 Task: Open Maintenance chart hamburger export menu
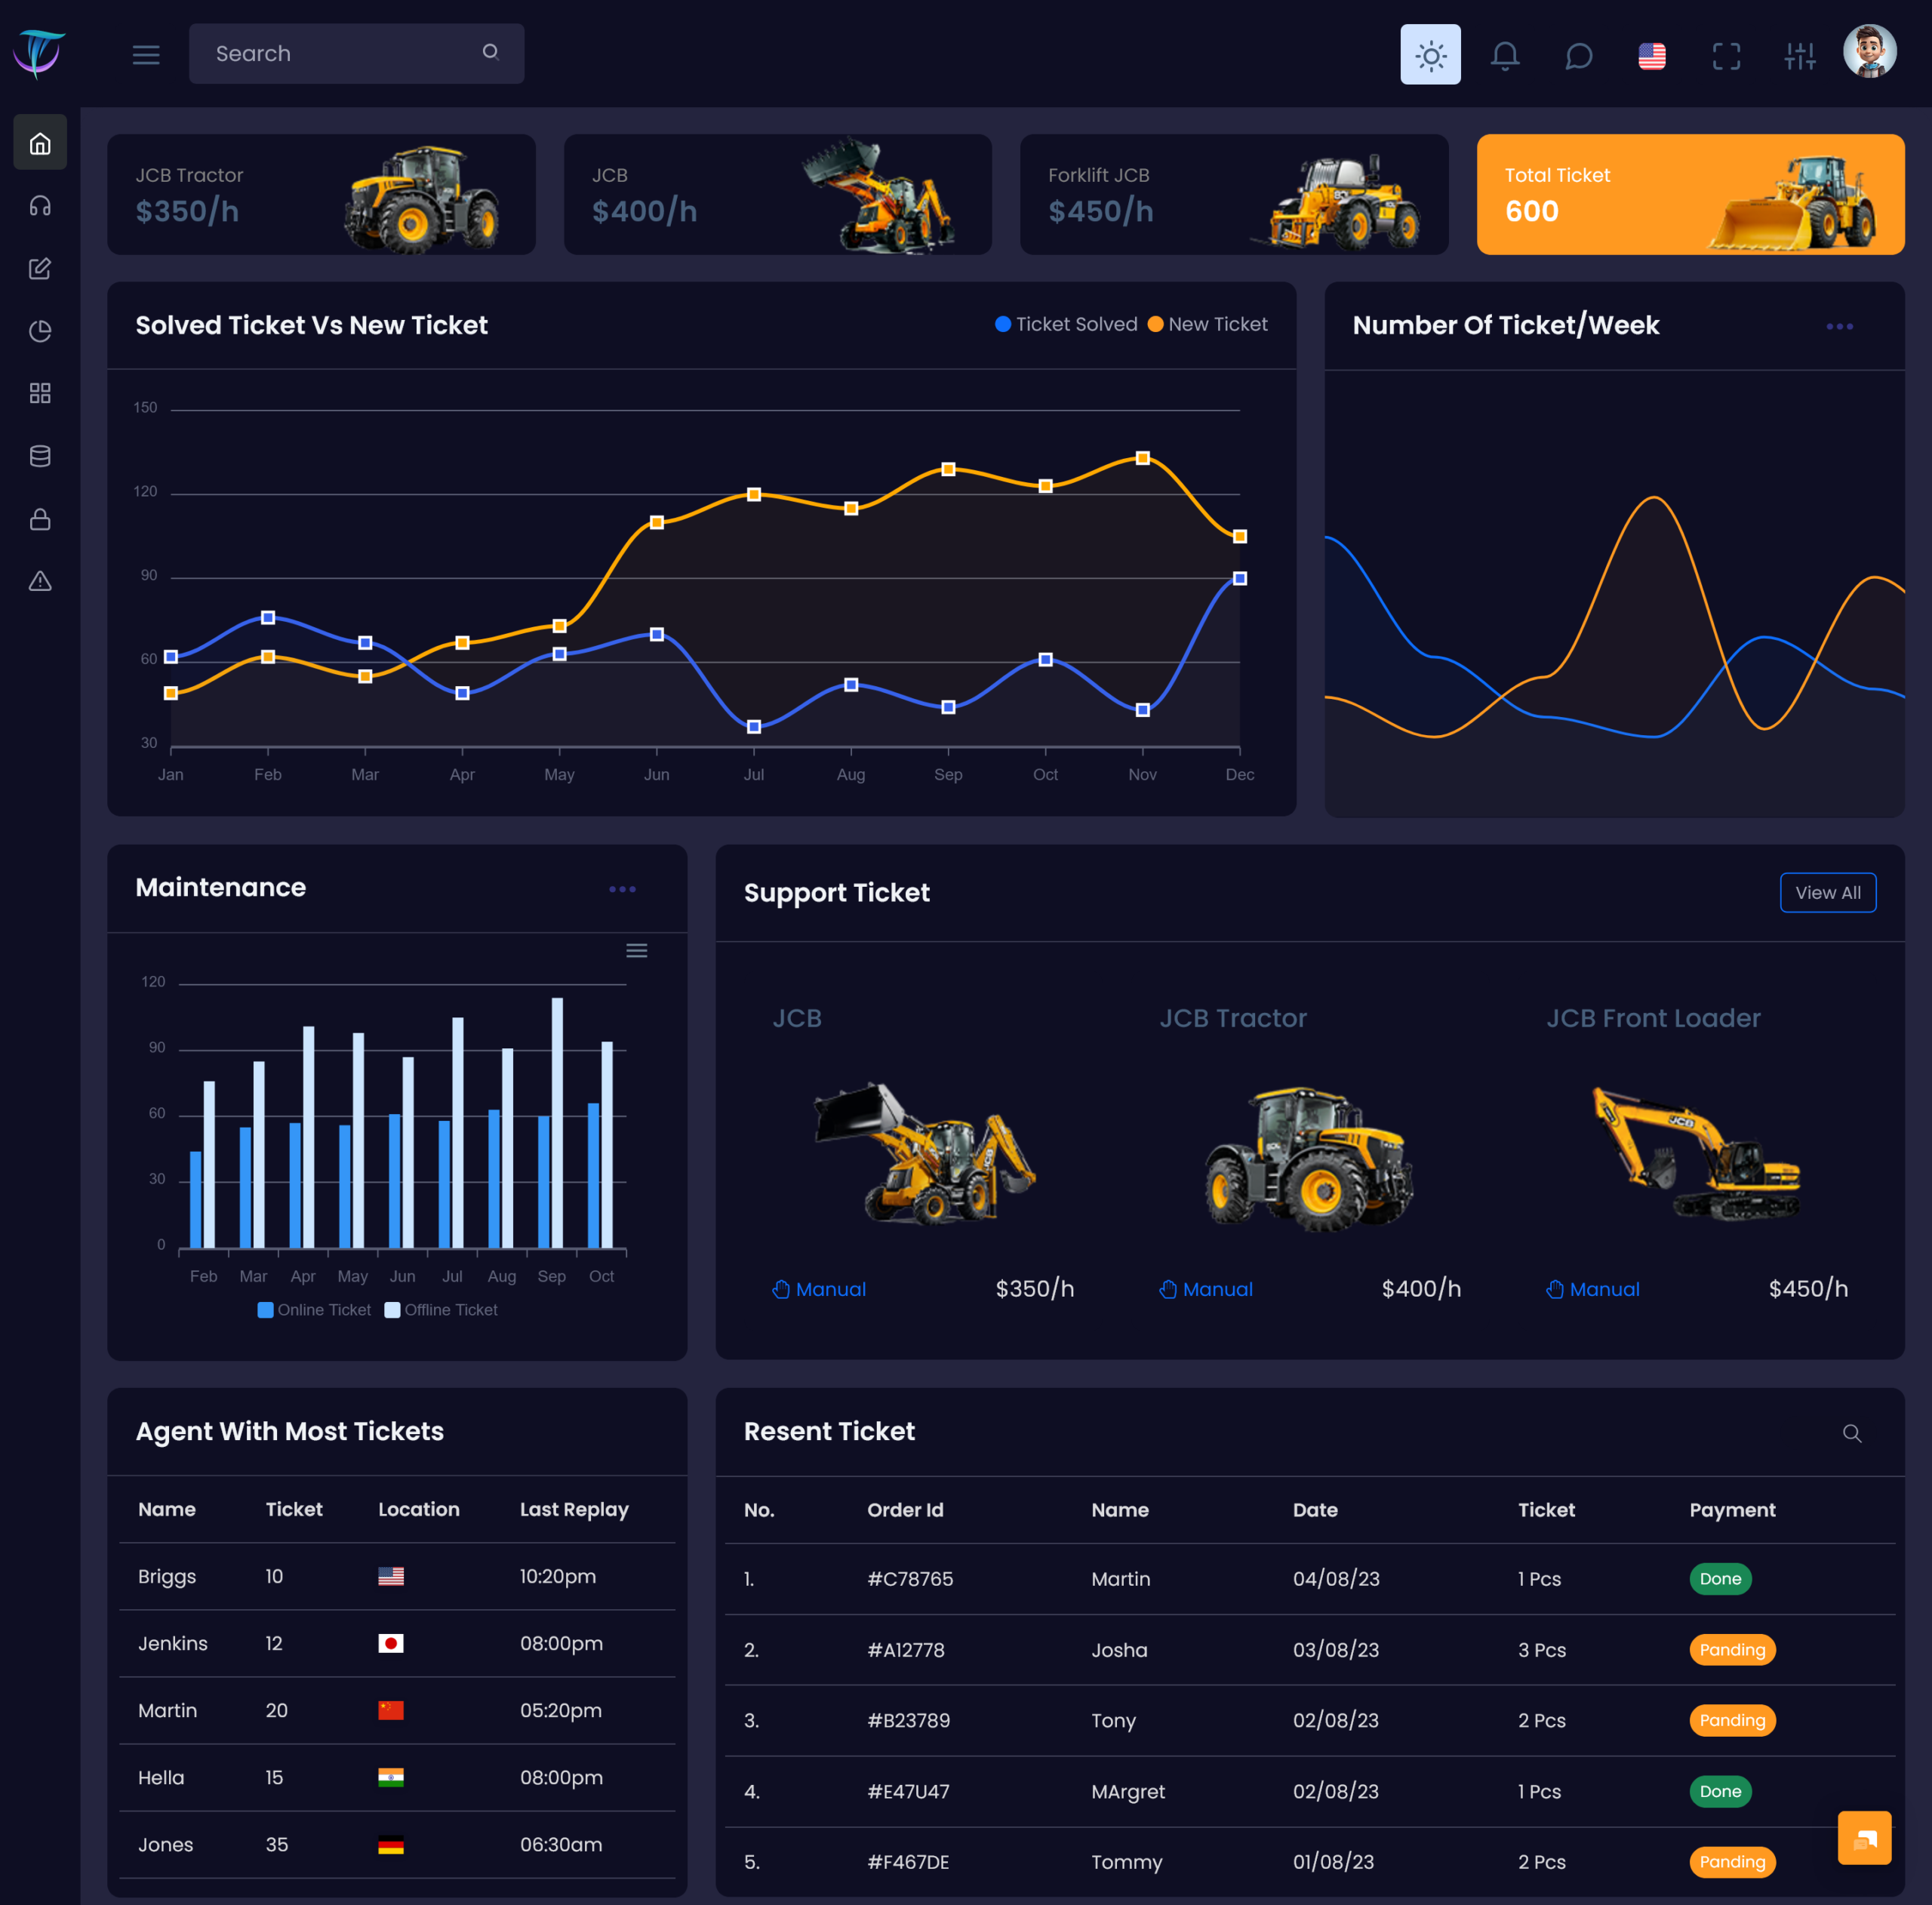tap(636, 950)
